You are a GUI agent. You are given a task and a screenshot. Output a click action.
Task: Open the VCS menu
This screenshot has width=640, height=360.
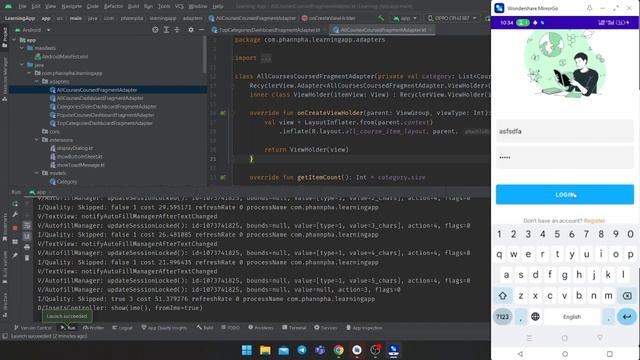click(x=179, y=6)
